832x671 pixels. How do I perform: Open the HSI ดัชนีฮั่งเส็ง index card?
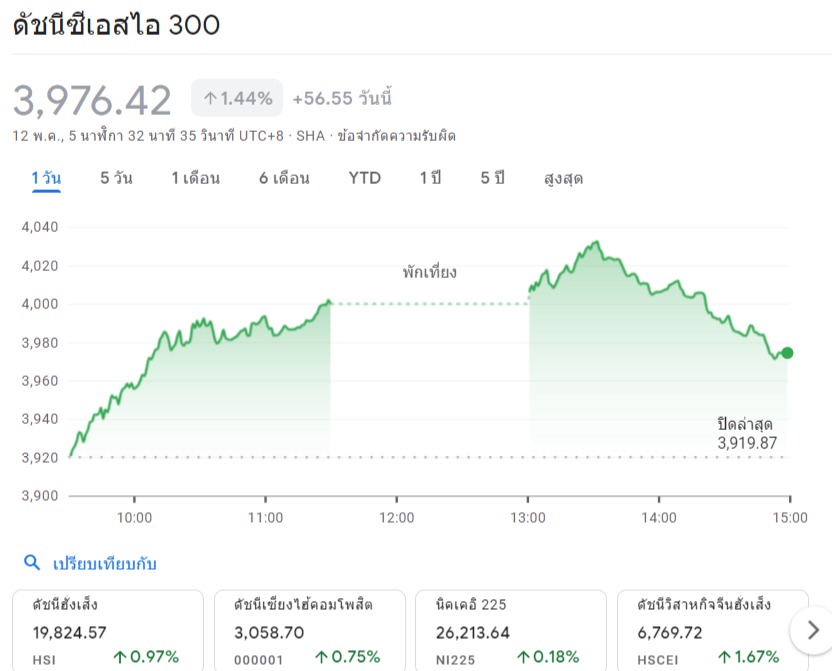[107, 630]
